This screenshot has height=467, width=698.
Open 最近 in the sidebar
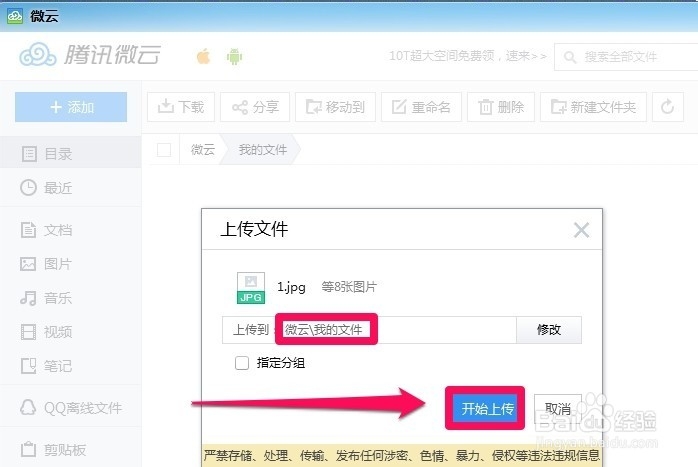(70, 188)
